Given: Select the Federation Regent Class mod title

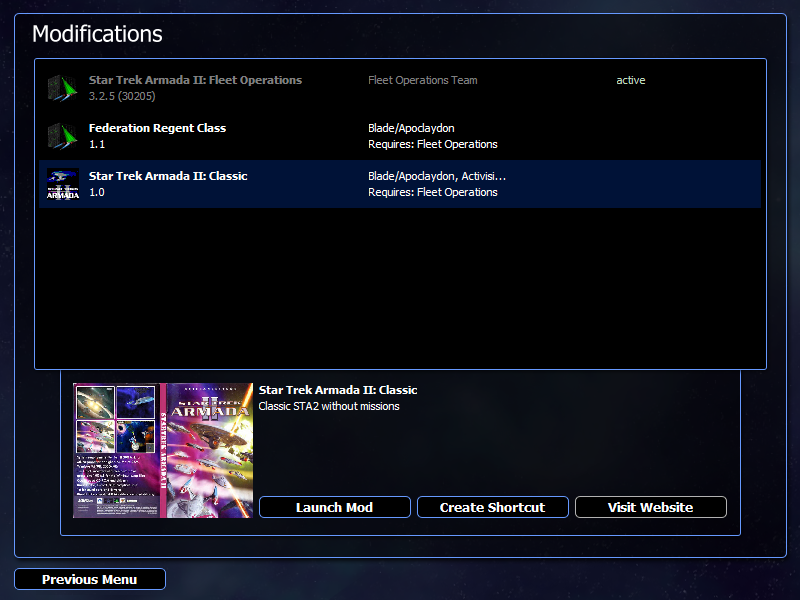Looking at the screenshot, I should coord(157,128).
